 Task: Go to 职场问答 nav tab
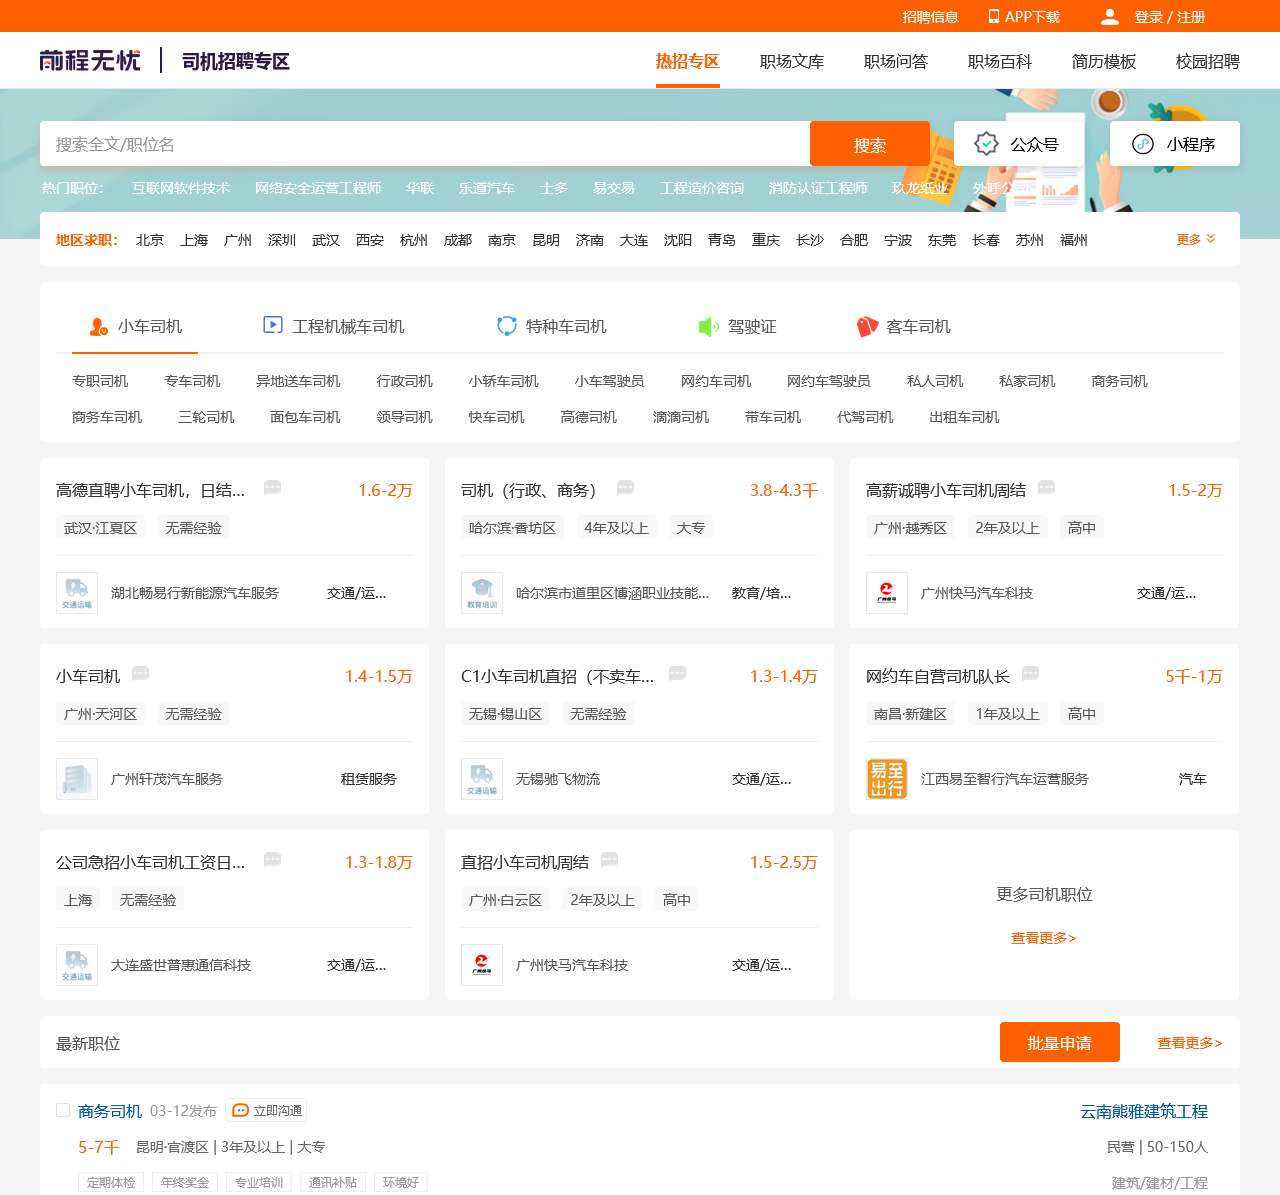pos(896,61)
